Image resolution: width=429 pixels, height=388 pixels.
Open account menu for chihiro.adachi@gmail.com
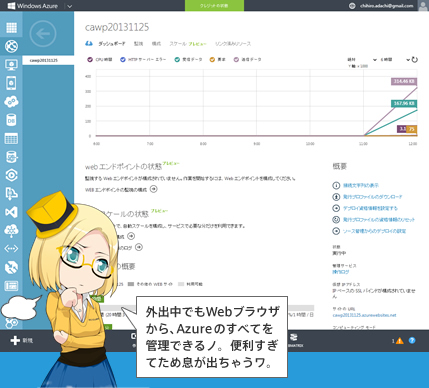tap(387, 6)
